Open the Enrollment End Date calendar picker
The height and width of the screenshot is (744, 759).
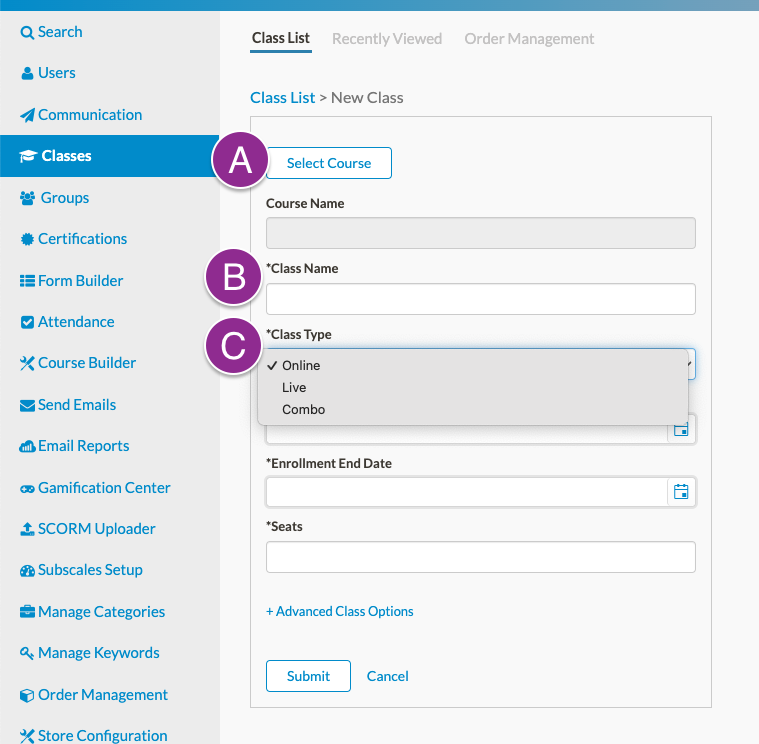[681, 492]
